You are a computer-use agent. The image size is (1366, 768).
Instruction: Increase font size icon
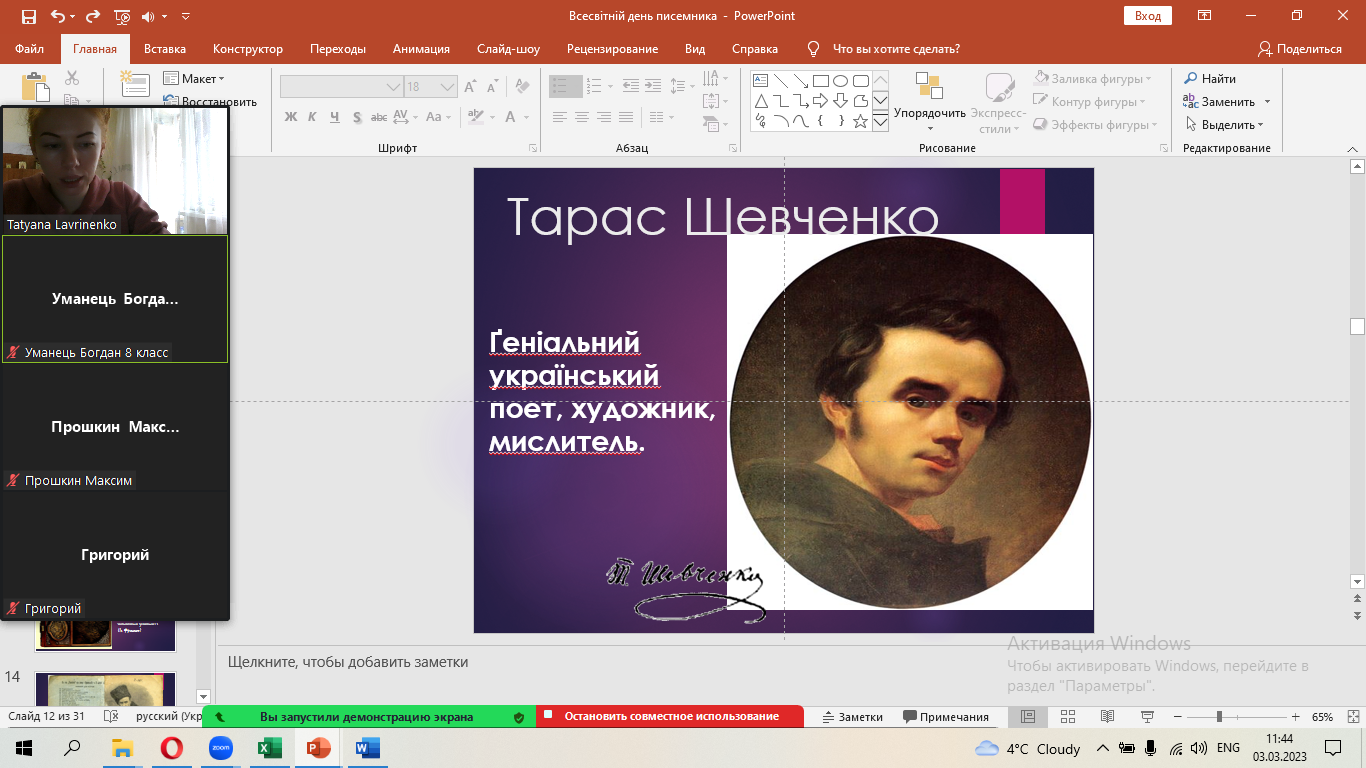click(x=470, y=87)
